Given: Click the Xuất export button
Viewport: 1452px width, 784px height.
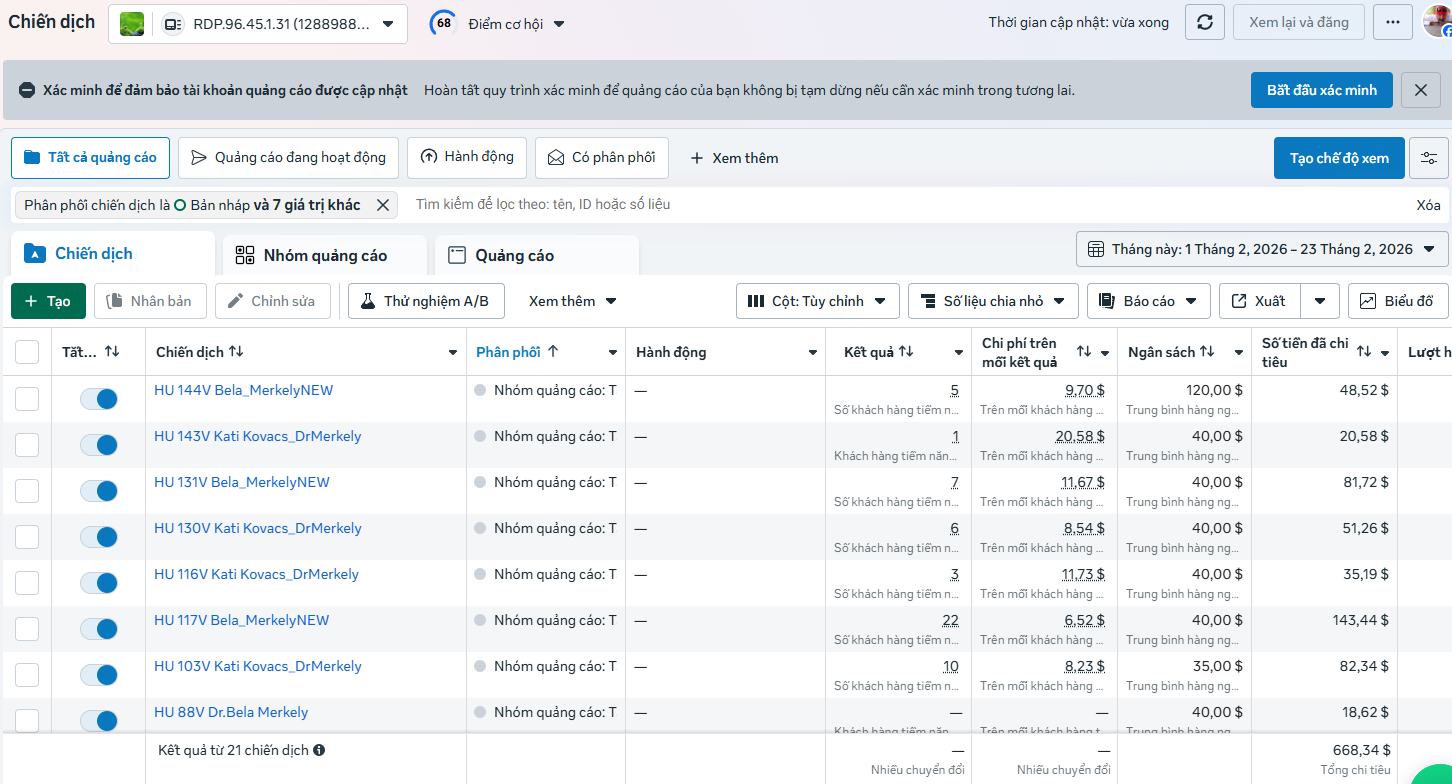Looking at the screenshot, I should [x=1260, y=301].
